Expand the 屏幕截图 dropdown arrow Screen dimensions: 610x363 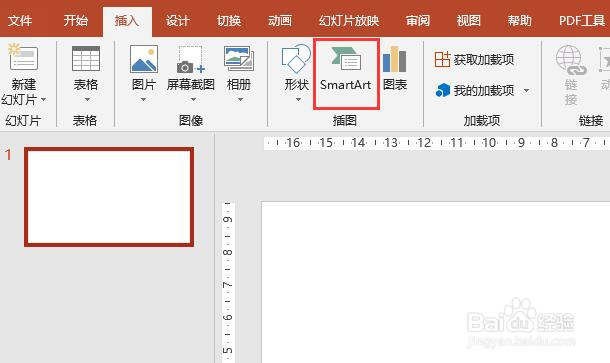pos(193,100)
